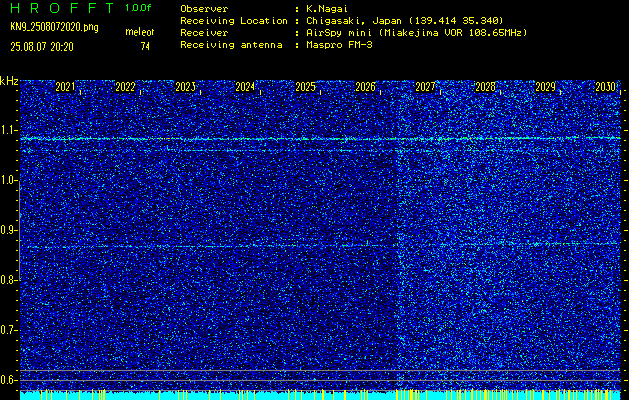Click the Receiving antenna label
Screen dimensions: 629x400
(231, 45)
